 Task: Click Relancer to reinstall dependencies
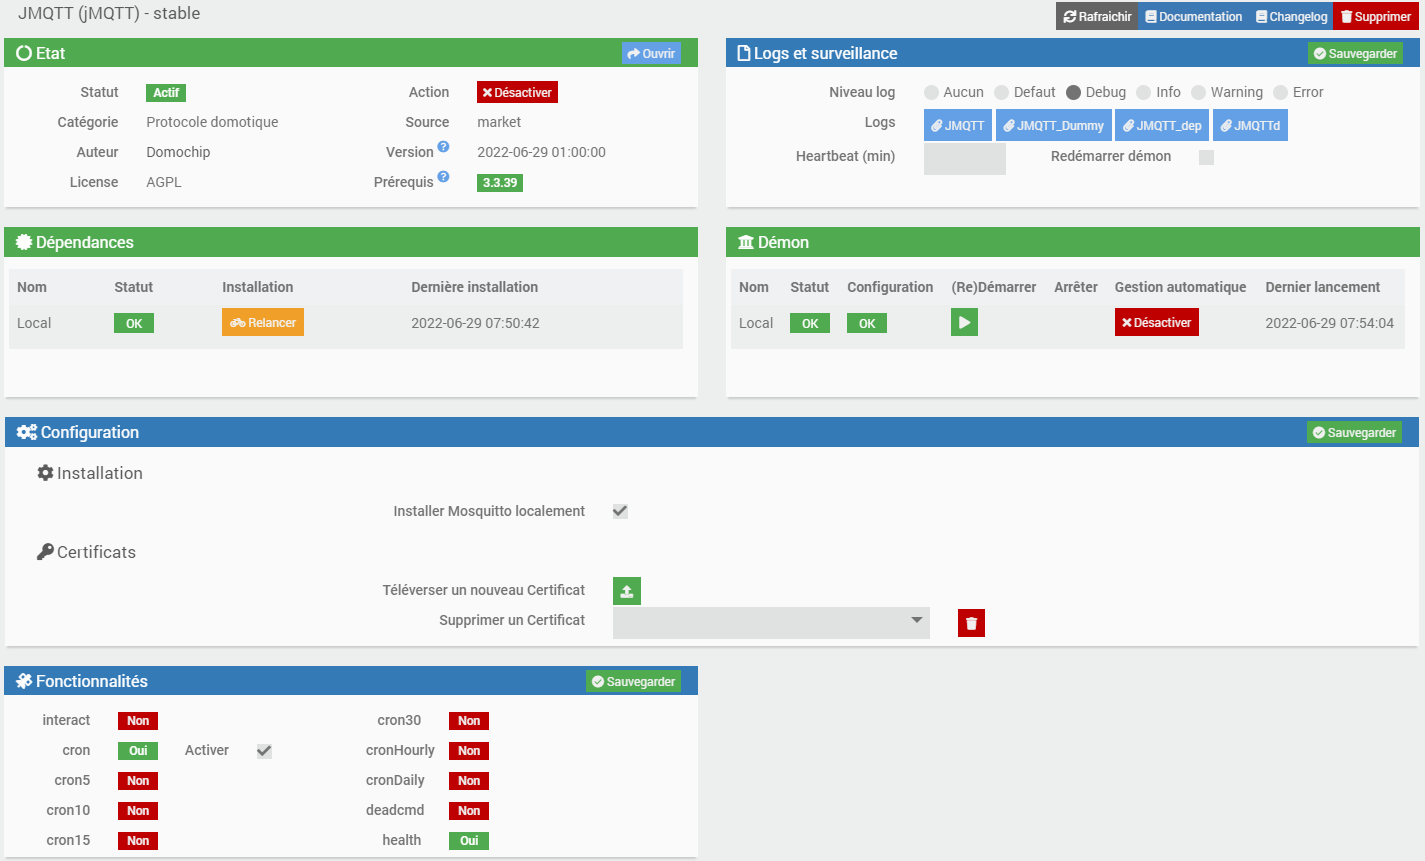pyautogui.click(x=263, y=322)
